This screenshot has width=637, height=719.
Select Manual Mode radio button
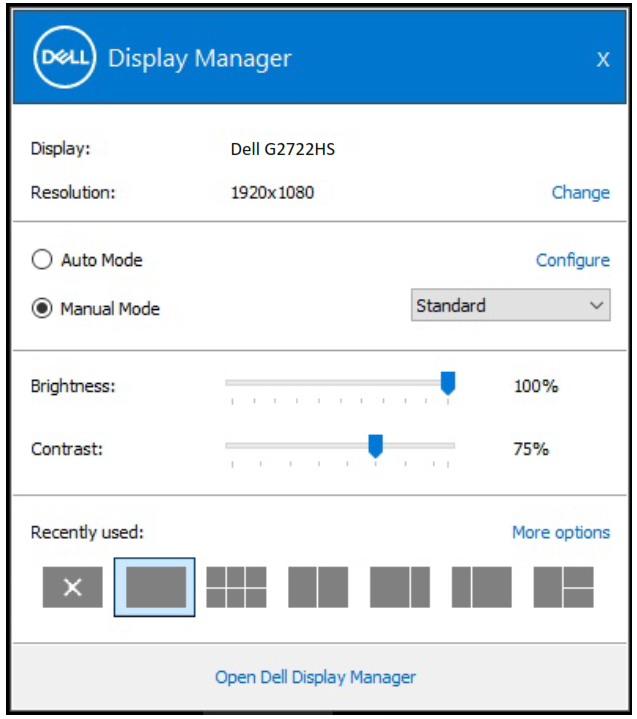(42, 308)
